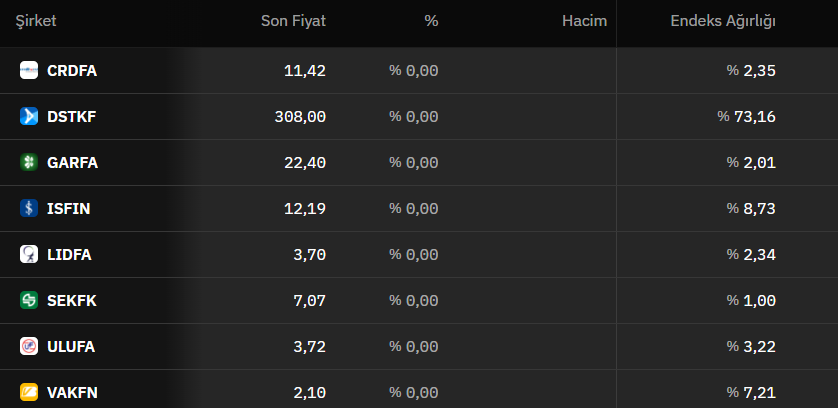Screen dimensions: 838x408
Task: Click the SEKFK green logo icon
Action: click(x=29, y=300)
